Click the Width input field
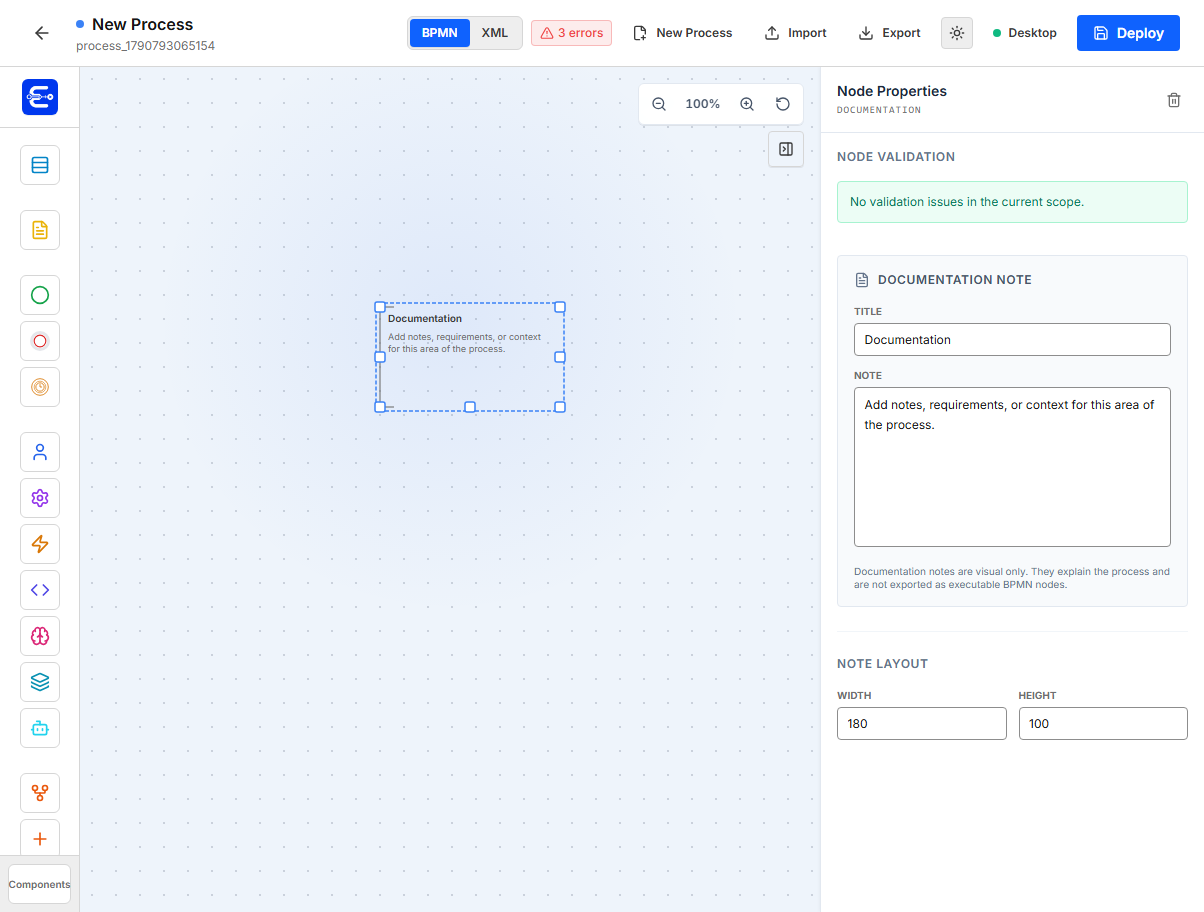Image resolution: width=1204 pixels, height=912 pixels. click(x=922, y=723)
